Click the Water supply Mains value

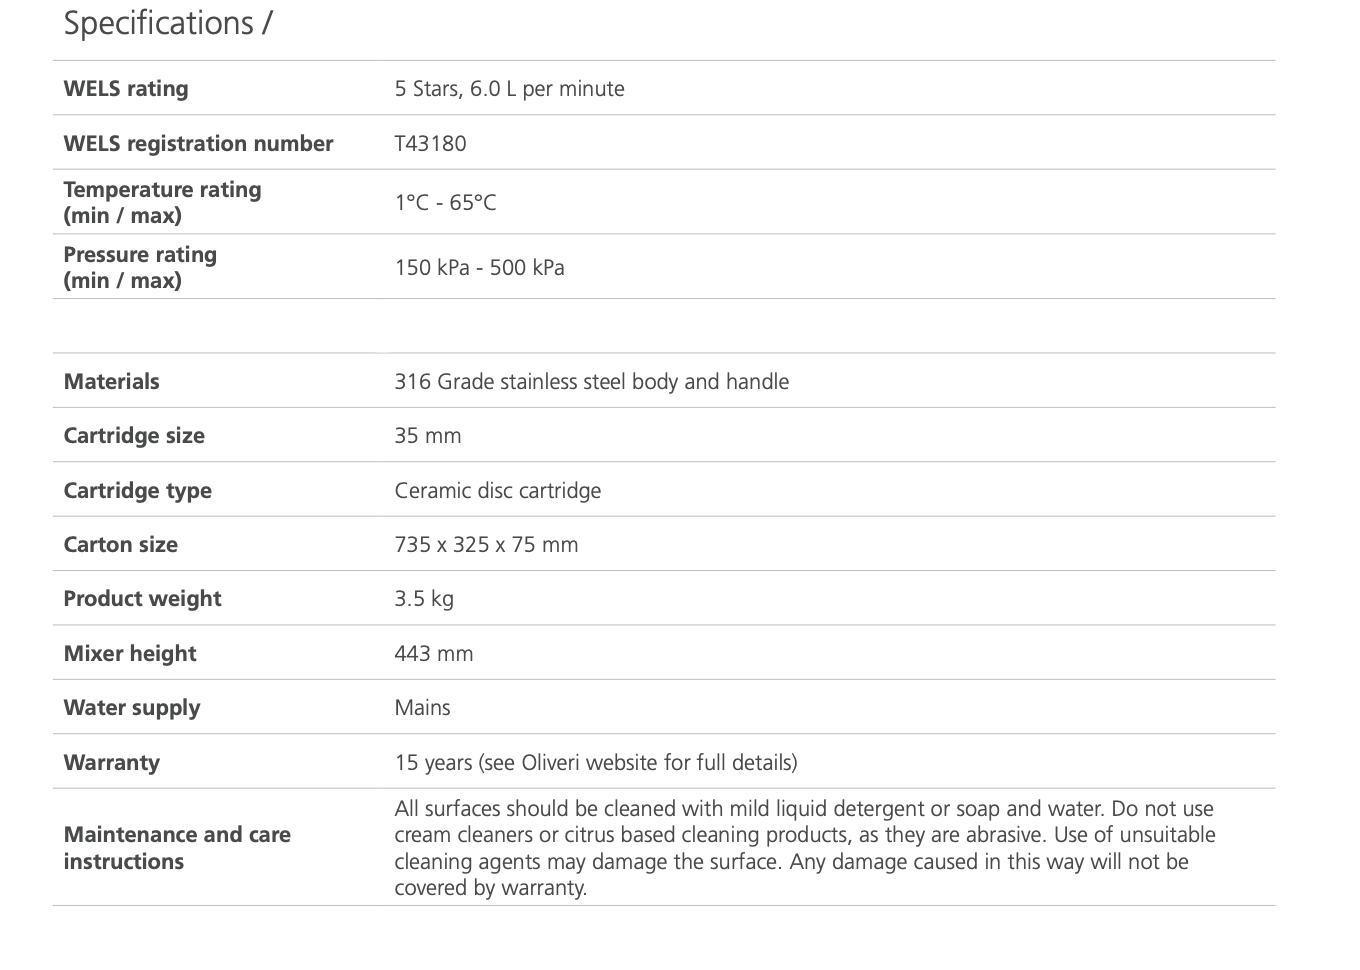422,707
